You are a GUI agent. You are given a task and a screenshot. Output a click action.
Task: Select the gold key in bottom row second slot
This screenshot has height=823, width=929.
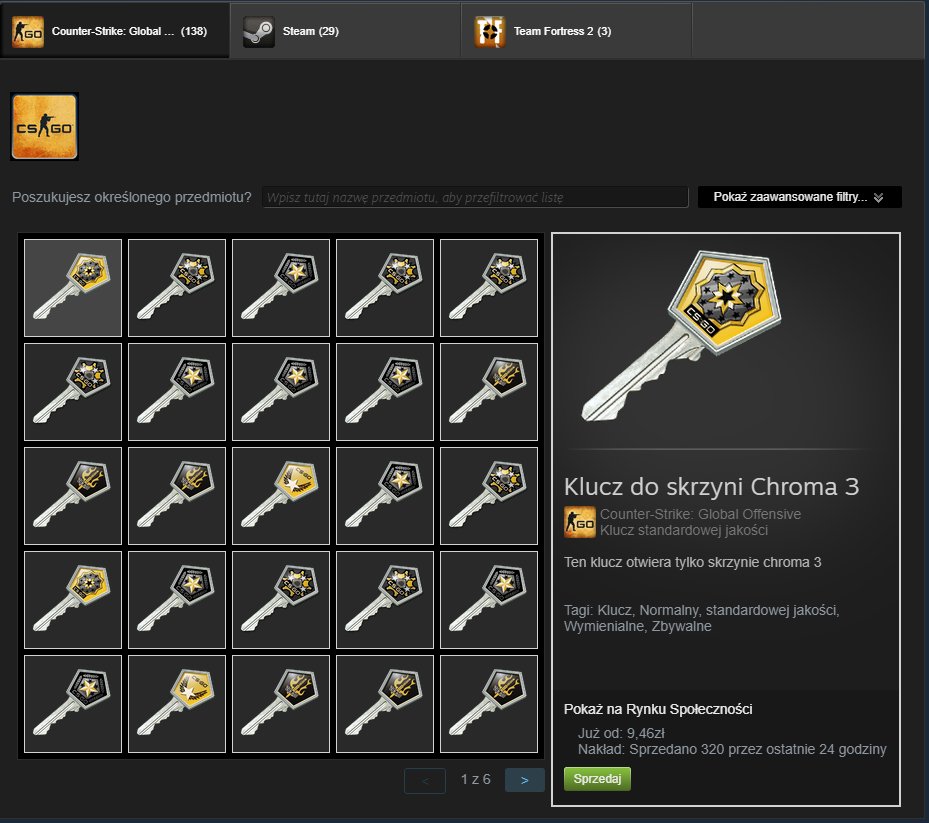coord(177,704)
